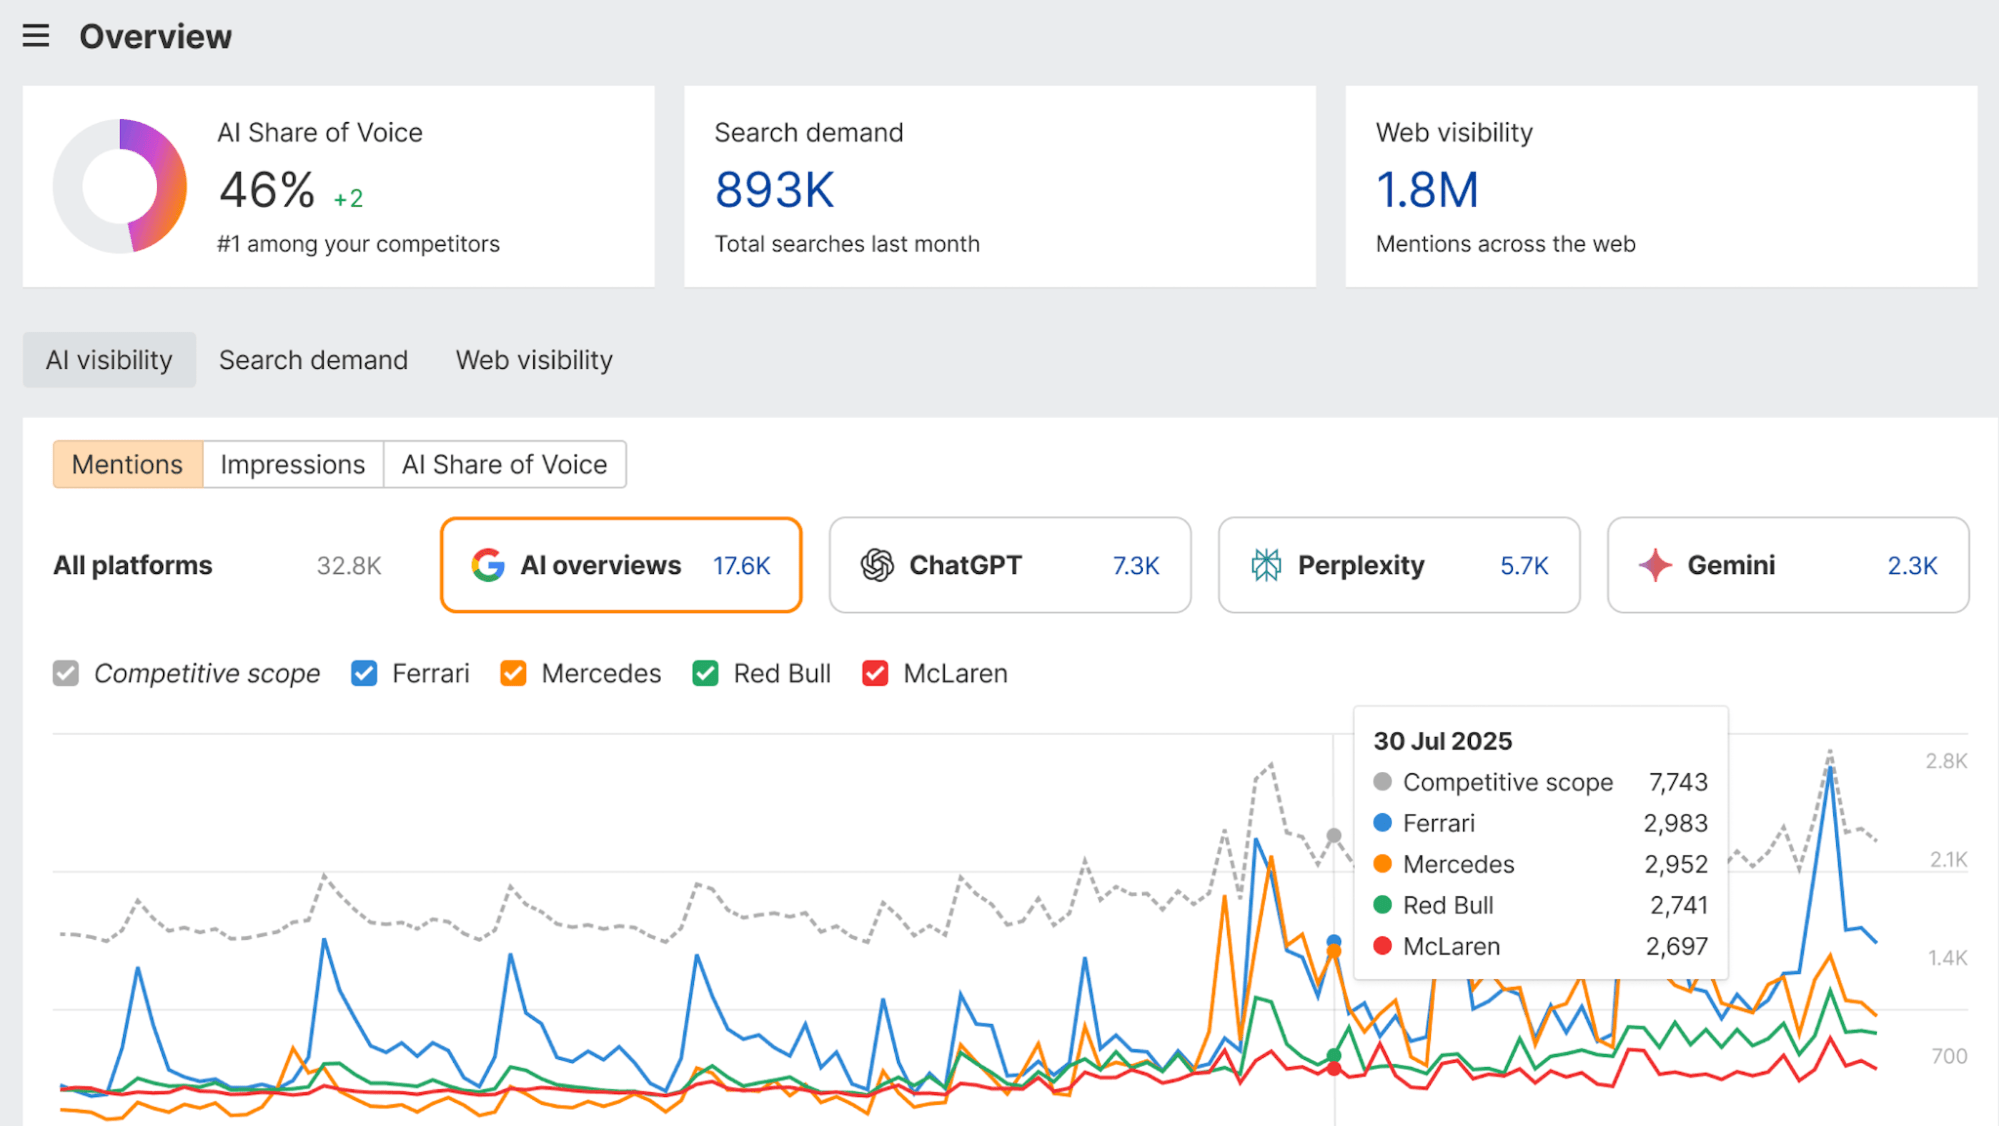This screenshot has width=1999, height=1127.
Task: Toggle the Ferrari checkbox
Action: point(364,673)
